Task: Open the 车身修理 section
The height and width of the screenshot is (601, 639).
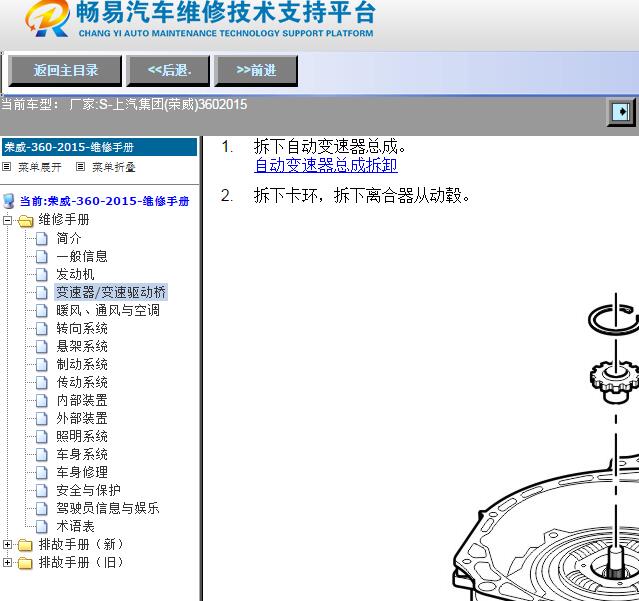Action: pyautogui.click(x=82, y=472)
